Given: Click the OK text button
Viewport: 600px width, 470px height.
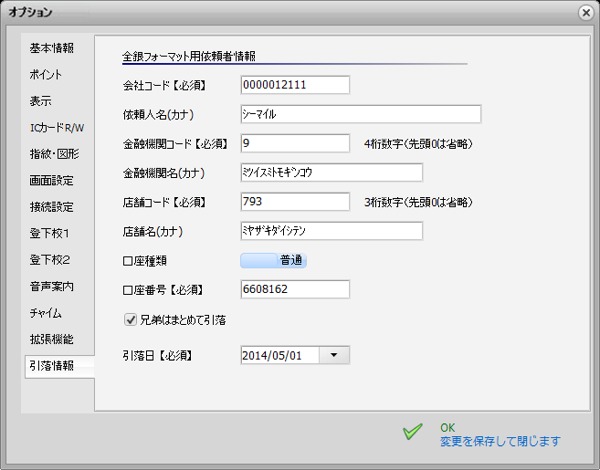Looking at the screenshot, I should [448, 428].
